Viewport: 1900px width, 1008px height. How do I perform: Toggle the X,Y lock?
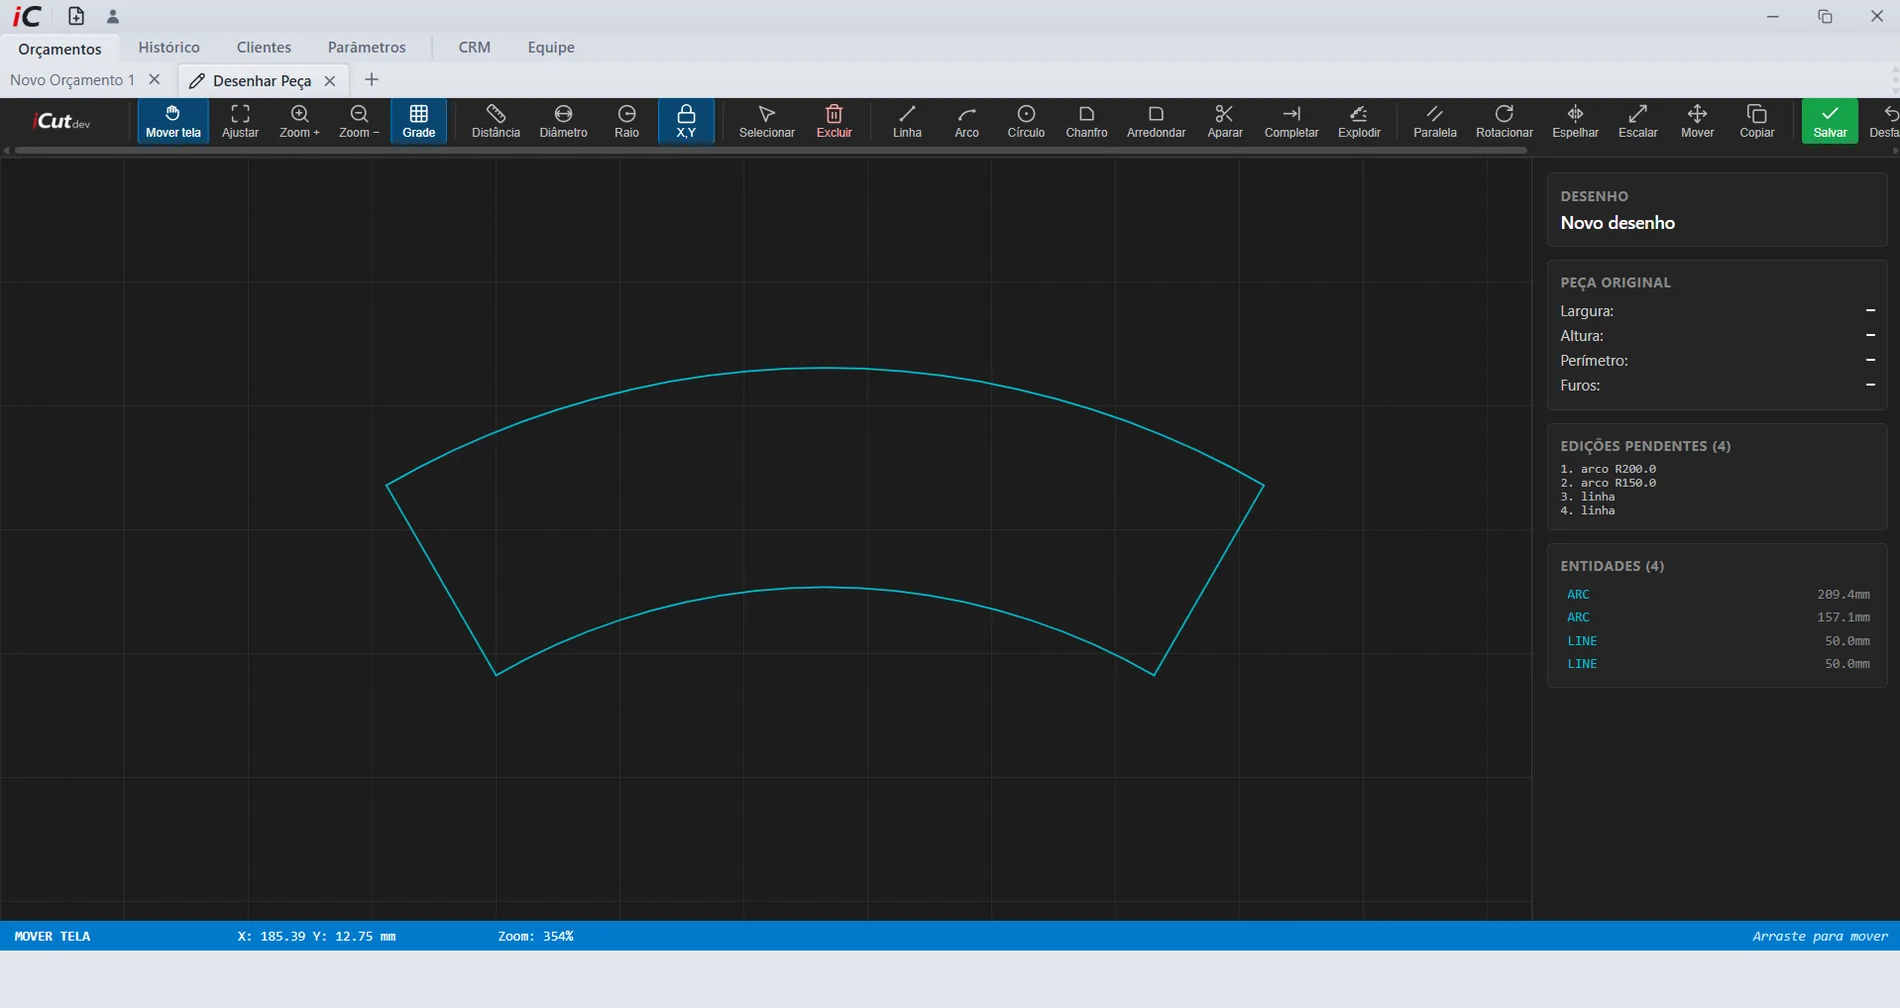pos(686,121)
